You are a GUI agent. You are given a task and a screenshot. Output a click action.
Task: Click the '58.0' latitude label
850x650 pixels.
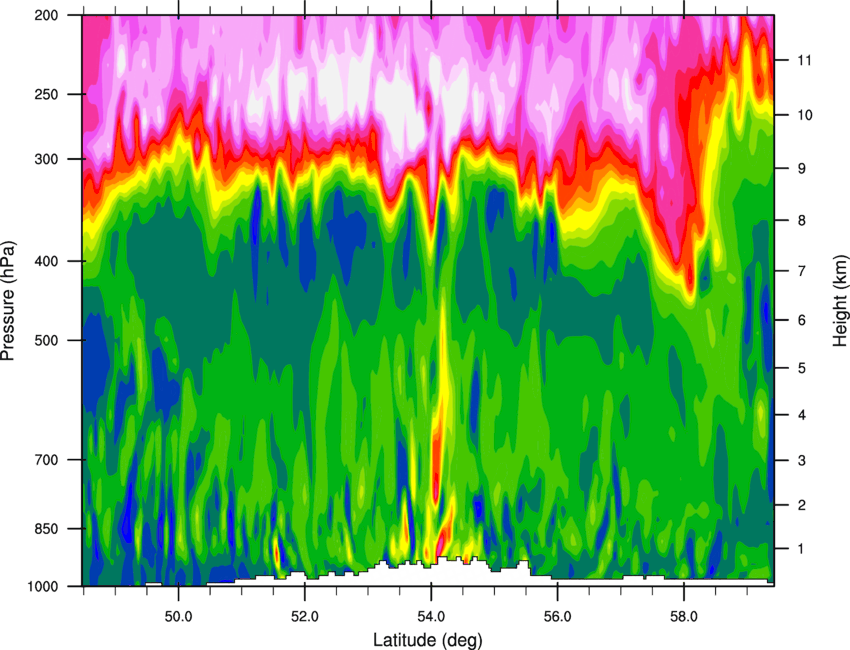tap(684, 616)
